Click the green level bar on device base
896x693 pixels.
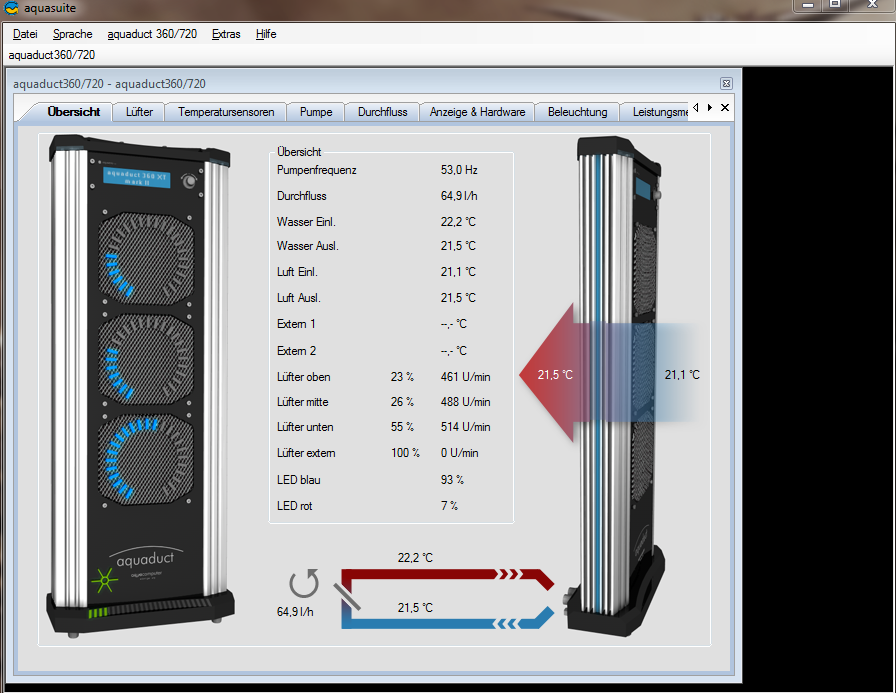98,612
